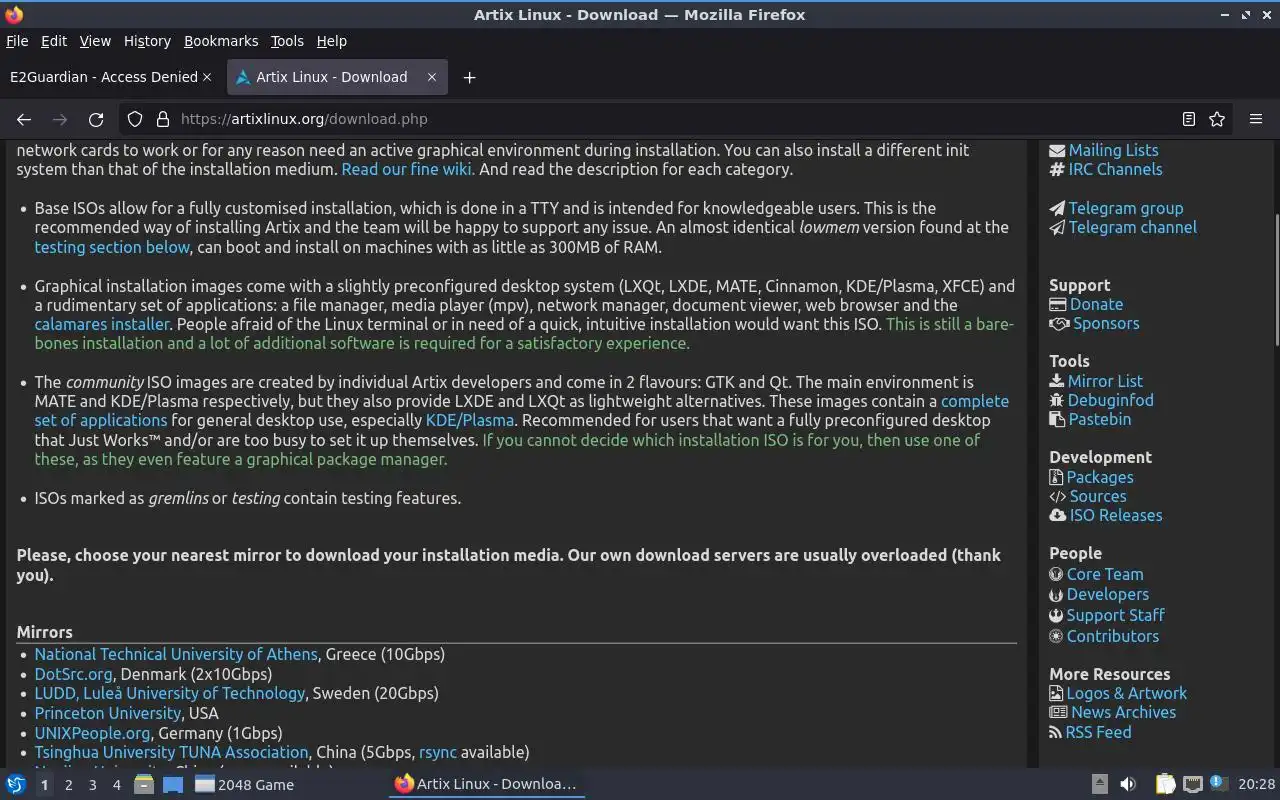Choose LUDD, Luleå University of Technology mirror
Image resolution: width=1280 pixels, height=800 pixels.
pyautogui.click(x=170, y=693)
